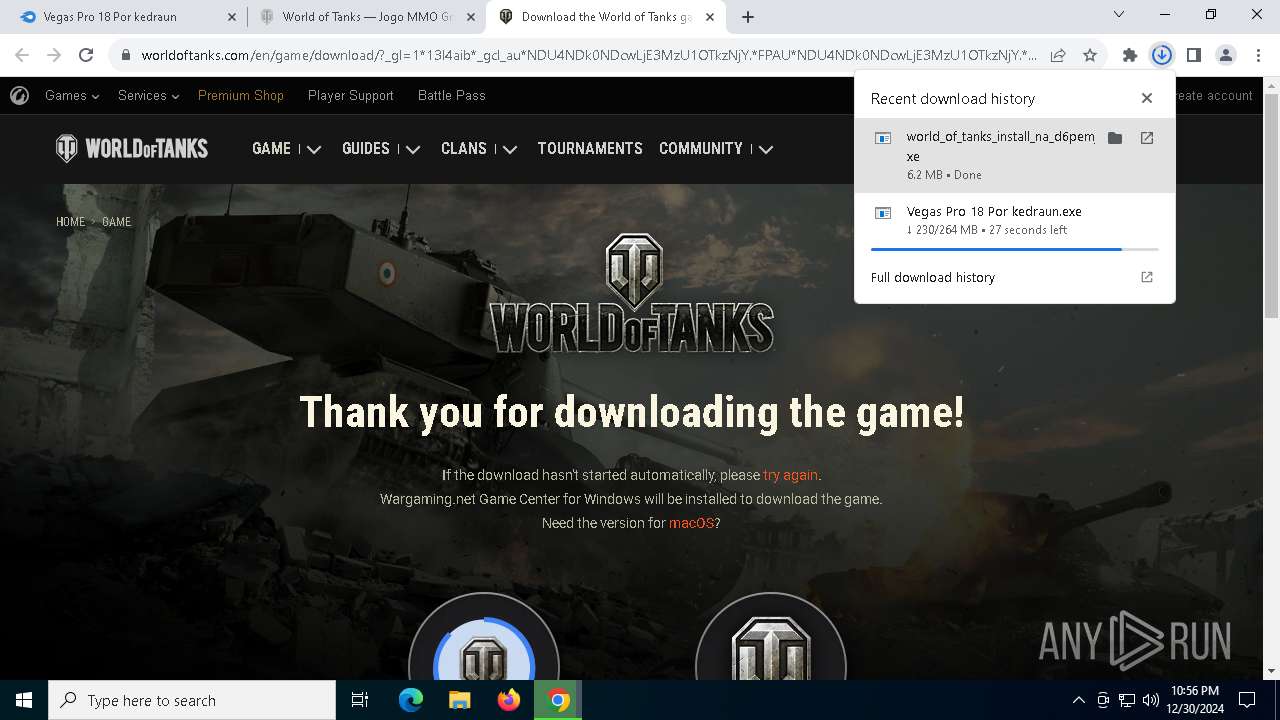The height and width of the screenshot is (720, 1280).
Task: Close the World of Tanks Jogo MMO tab
Action: pos(471,17)
